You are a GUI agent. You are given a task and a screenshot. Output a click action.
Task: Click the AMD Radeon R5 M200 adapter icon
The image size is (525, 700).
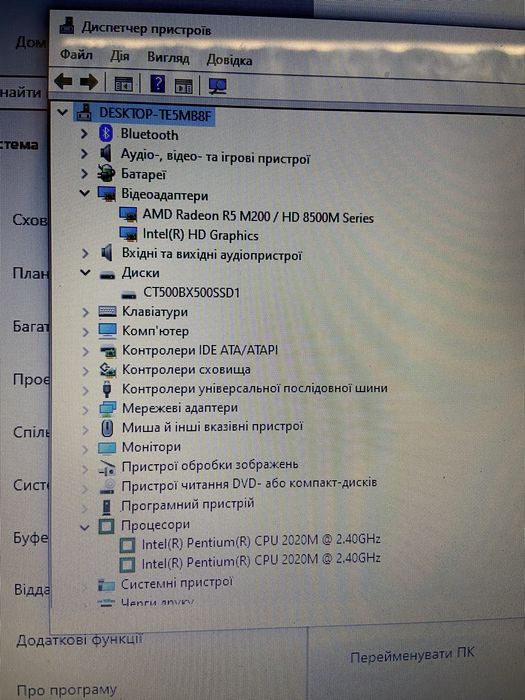[128, 215]
